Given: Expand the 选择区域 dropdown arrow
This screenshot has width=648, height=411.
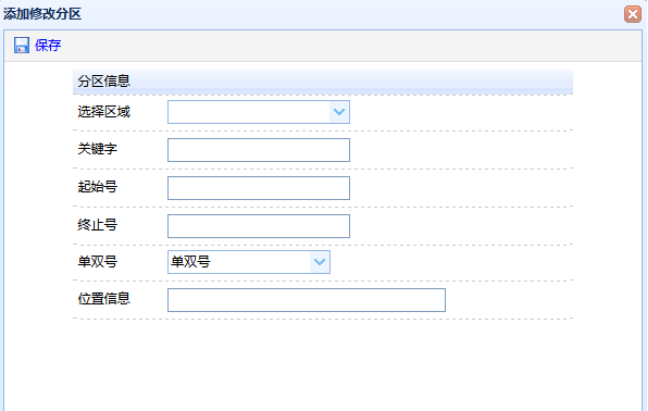Looking at the screenshot, I should coord(339,112).
